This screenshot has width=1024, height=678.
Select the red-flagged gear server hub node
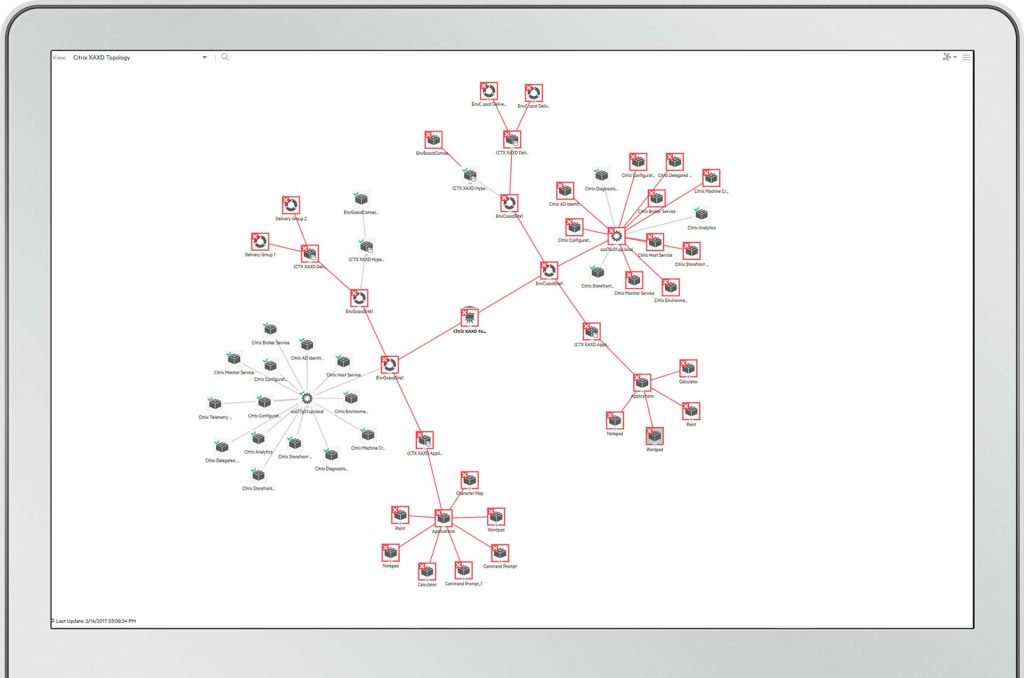pos(616,236)
